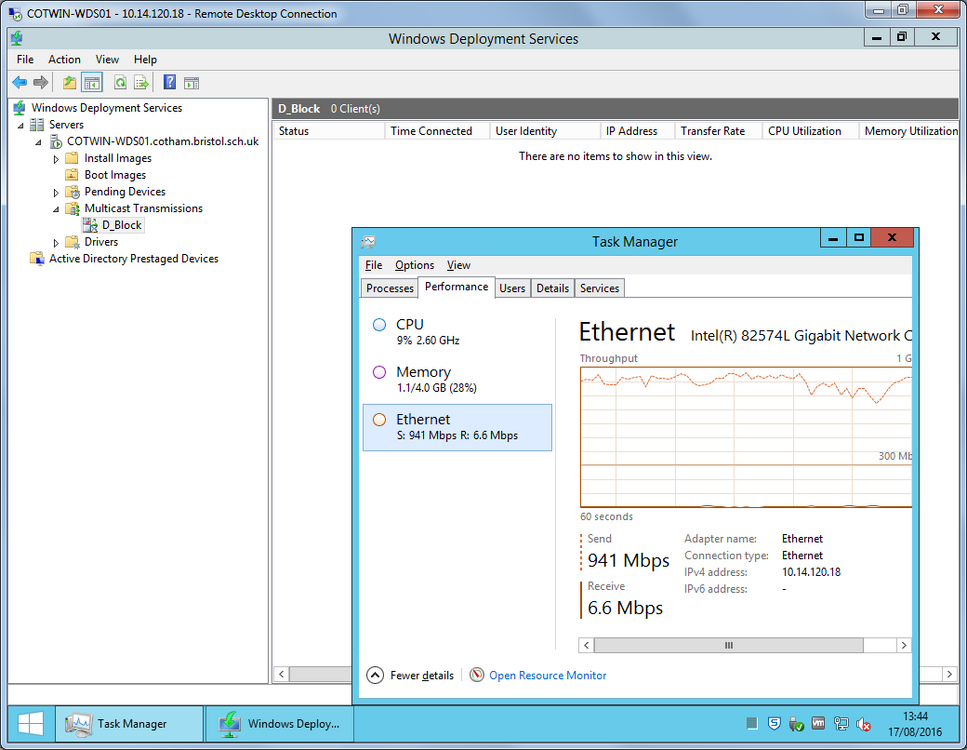Activate the Task Manager taskbar button
This screenshot has height=750, width=967.
[129, 723]
